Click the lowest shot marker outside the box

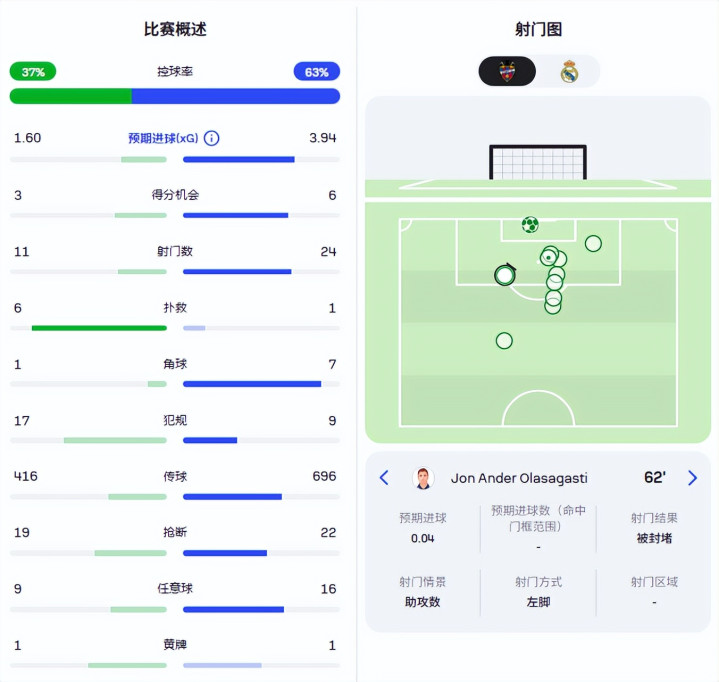504,341
